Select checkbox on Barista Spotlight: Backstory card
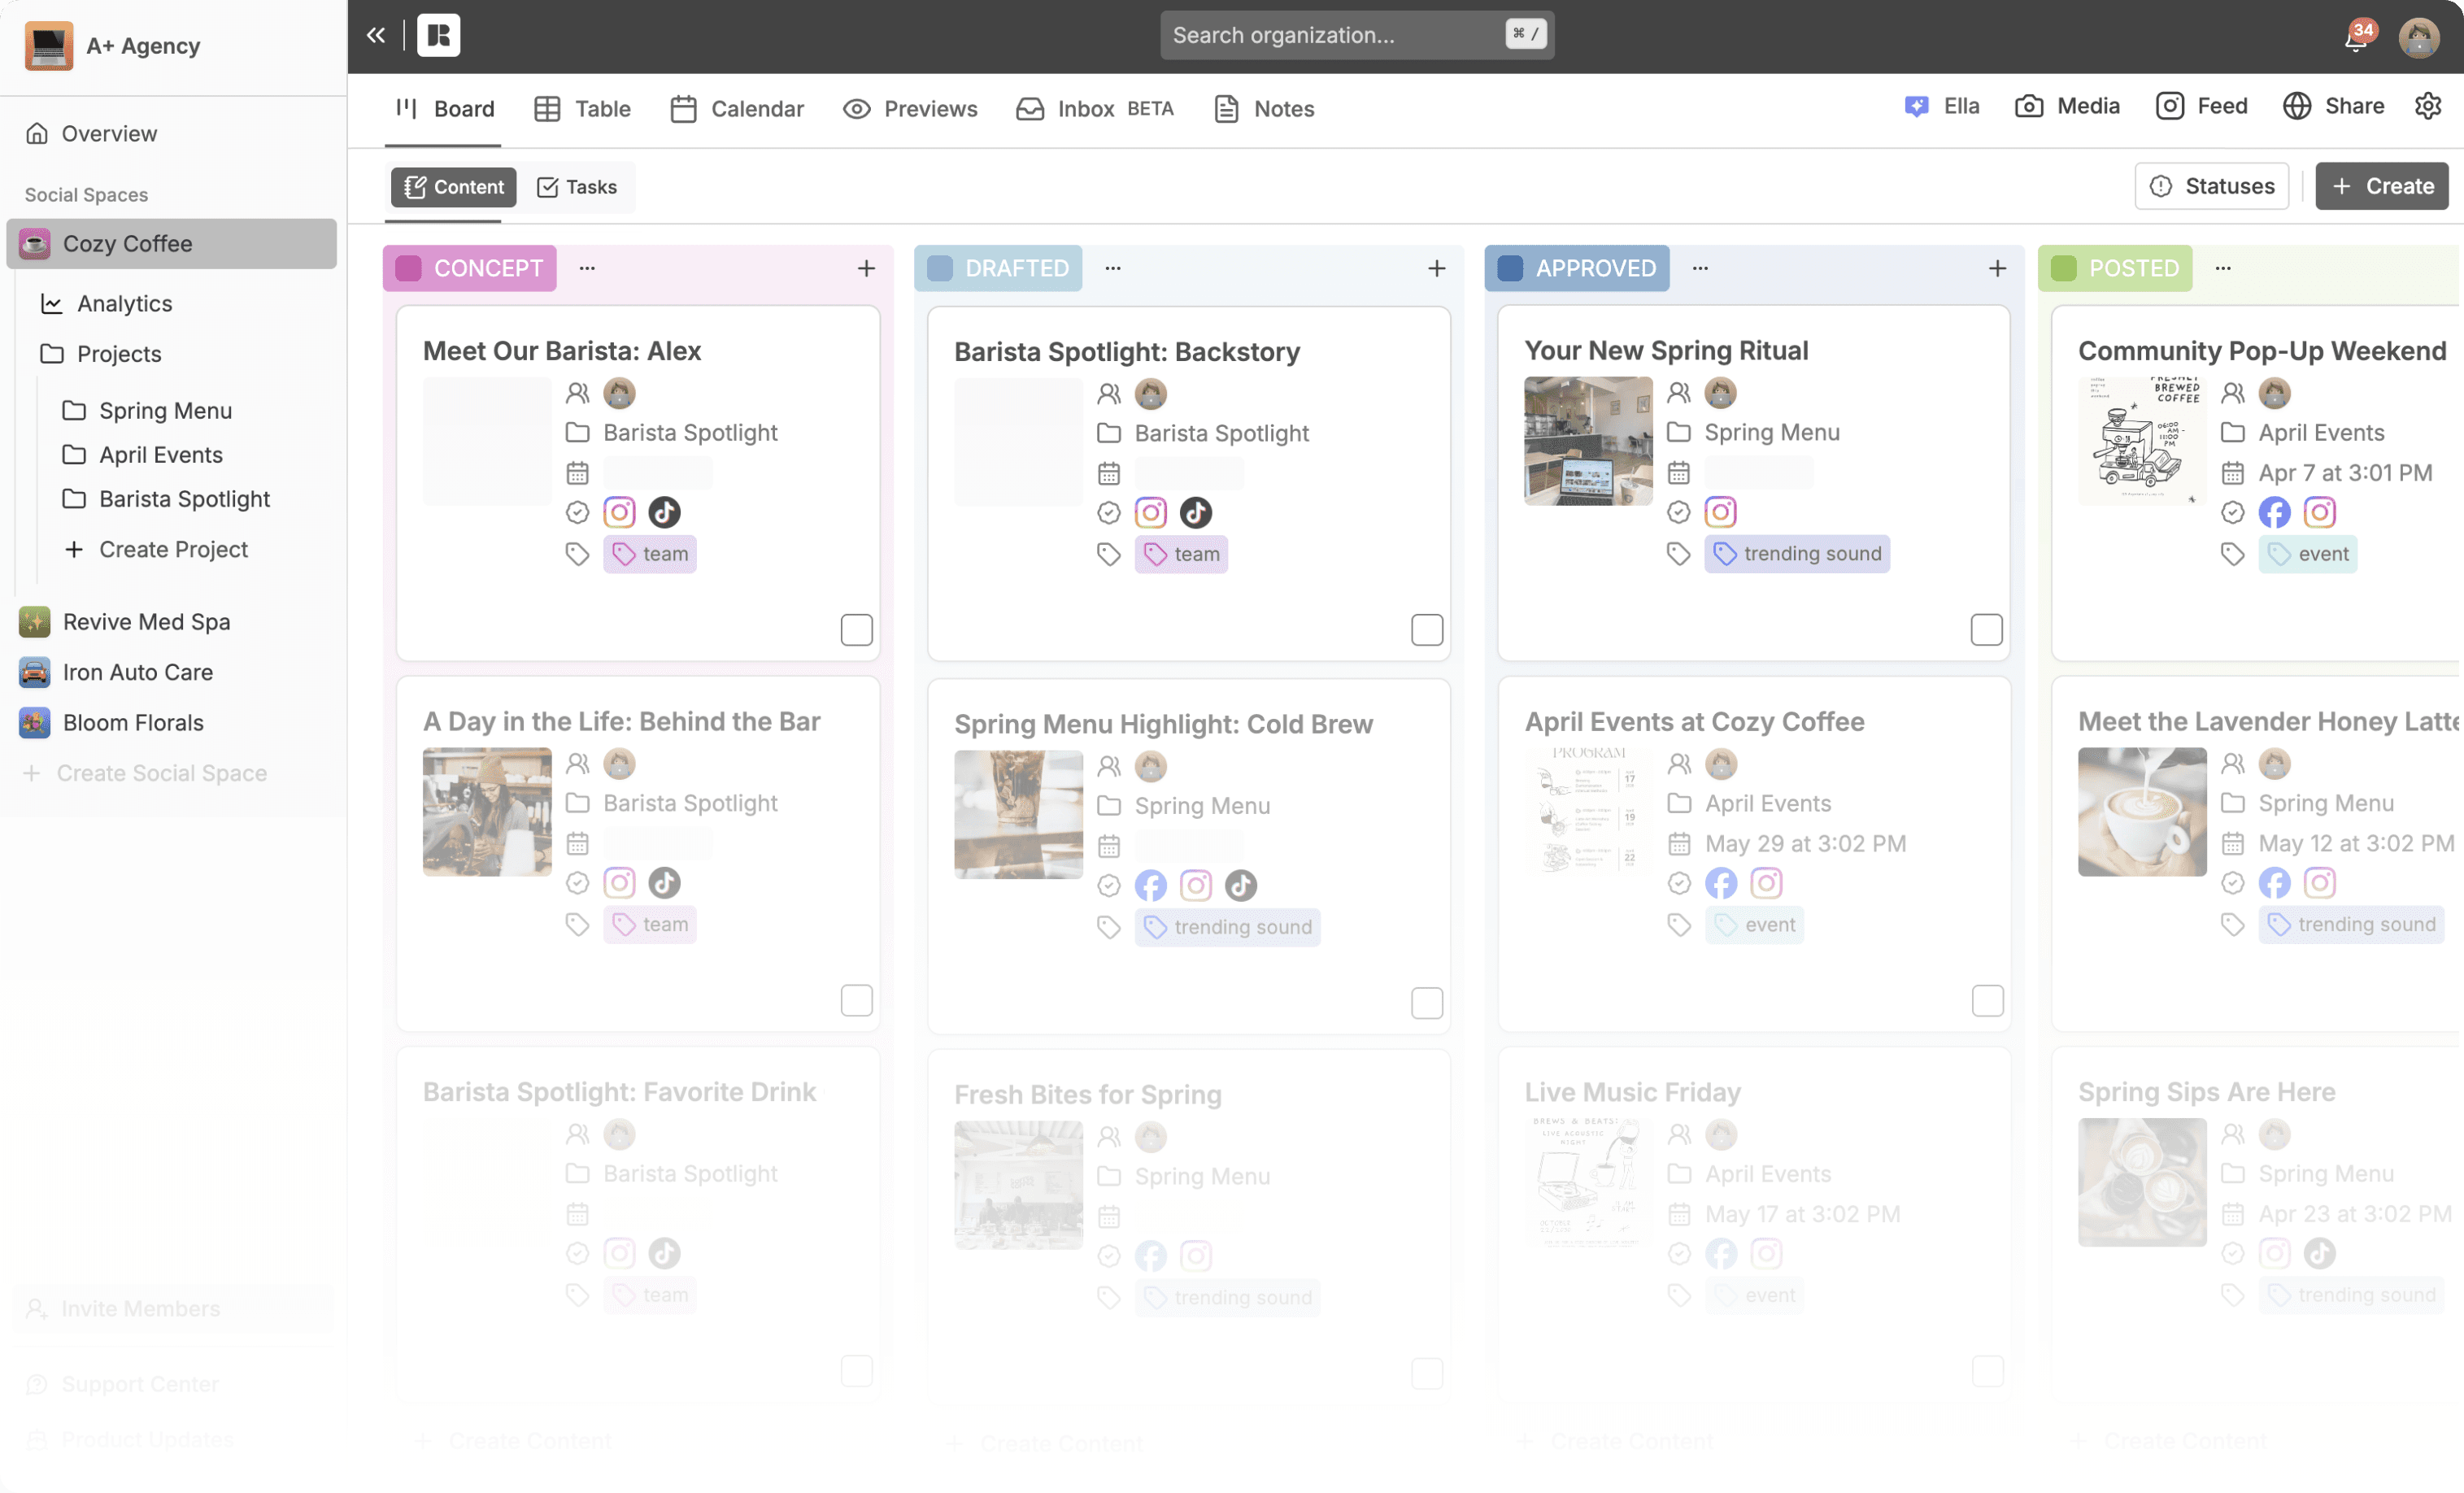The height and width of the screenshot is (1493, 2464). click(x=1427, y=630)
